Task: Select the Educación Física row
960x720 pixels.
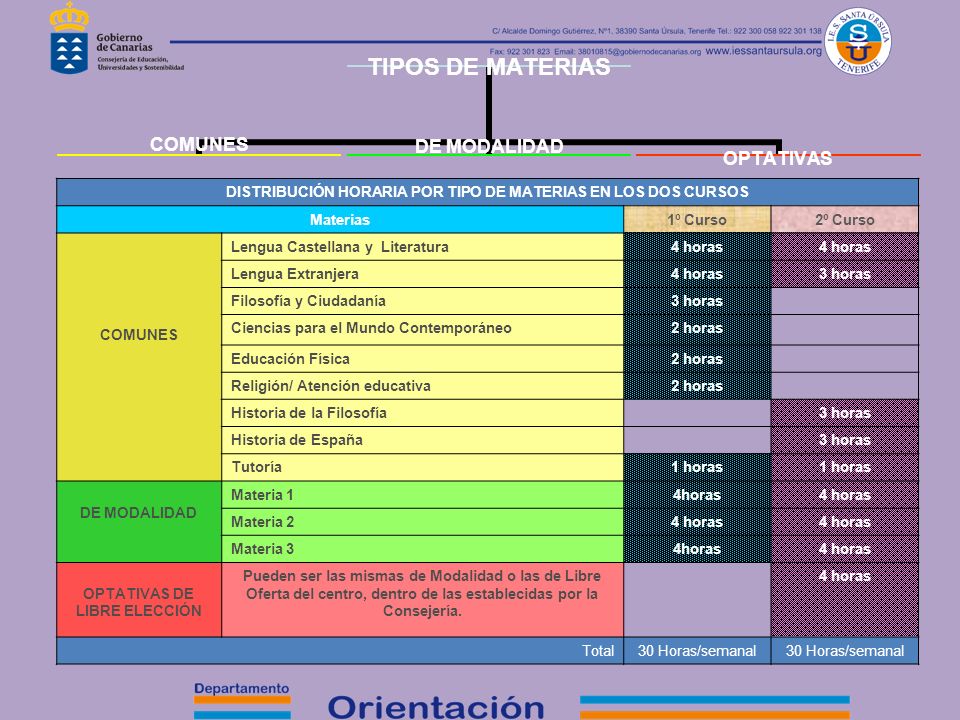Action: tap(422, 359)
